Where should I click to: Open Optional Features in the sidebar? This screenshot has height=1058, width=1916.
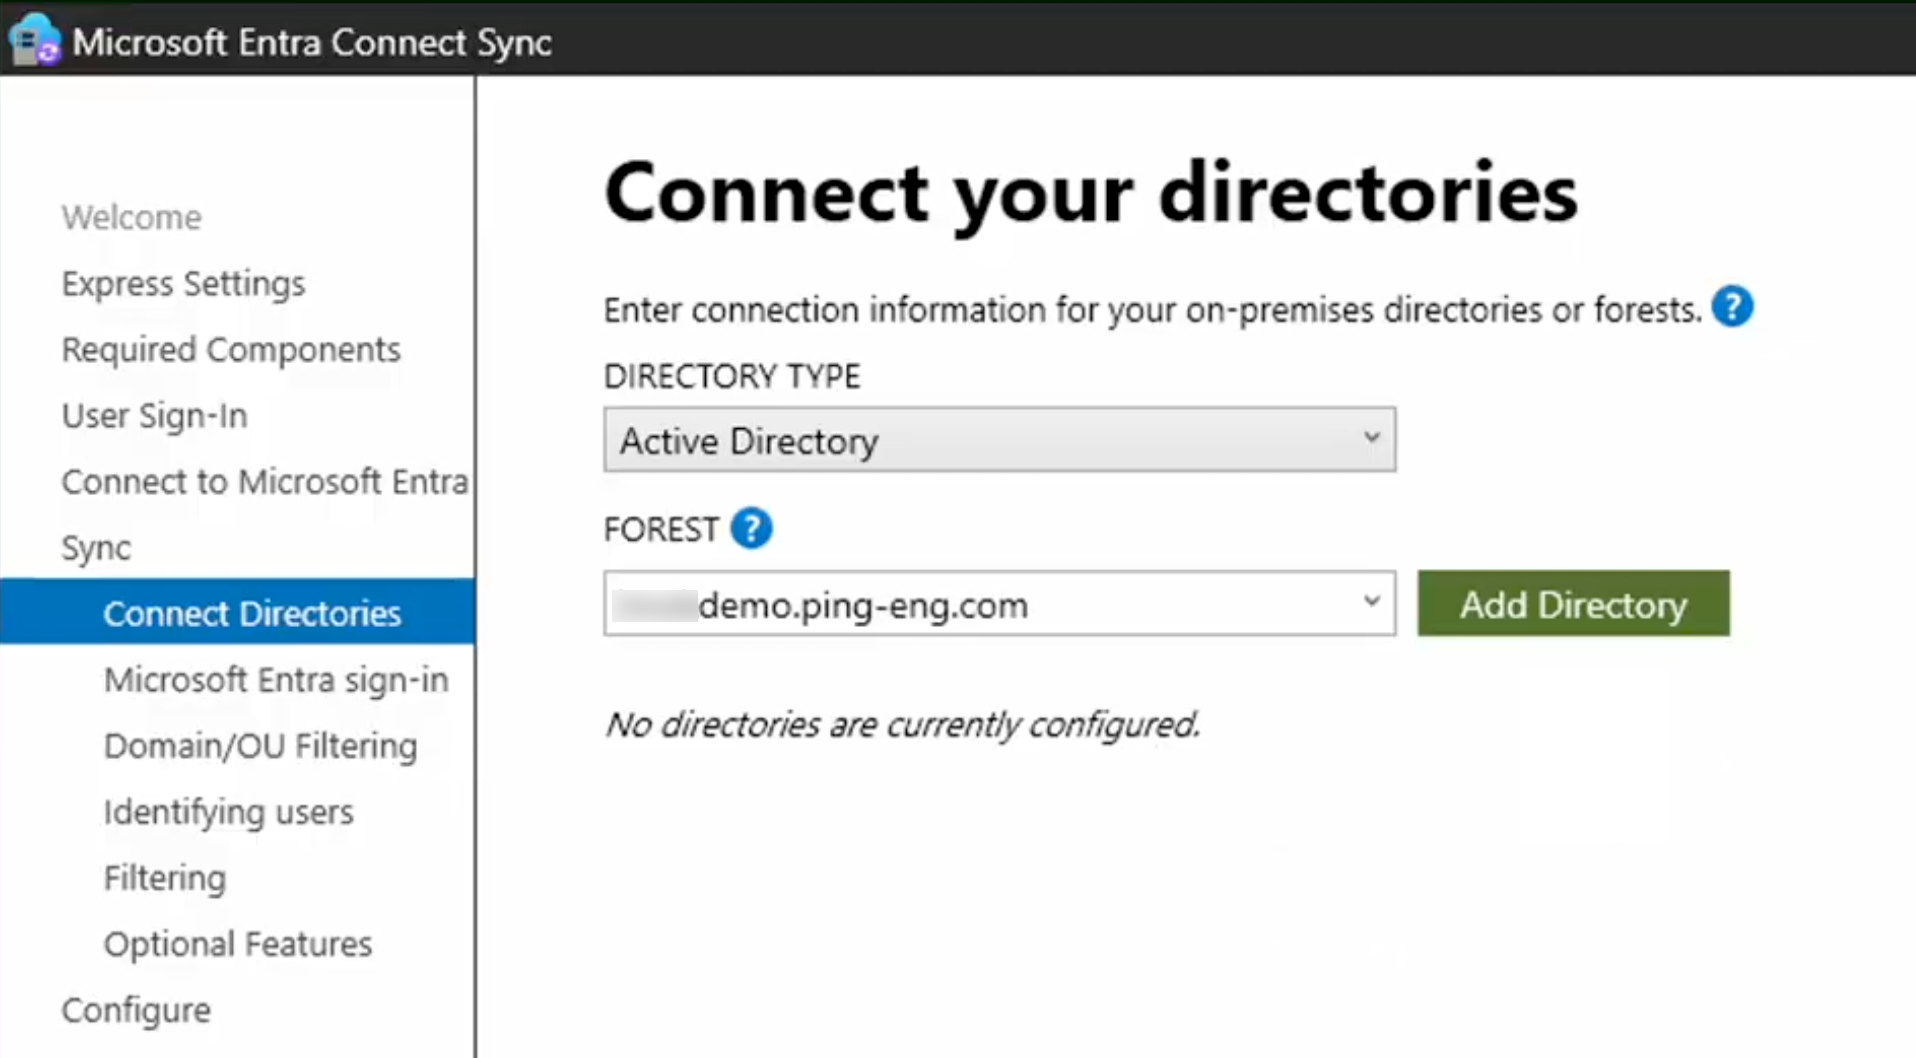(237, 943)
